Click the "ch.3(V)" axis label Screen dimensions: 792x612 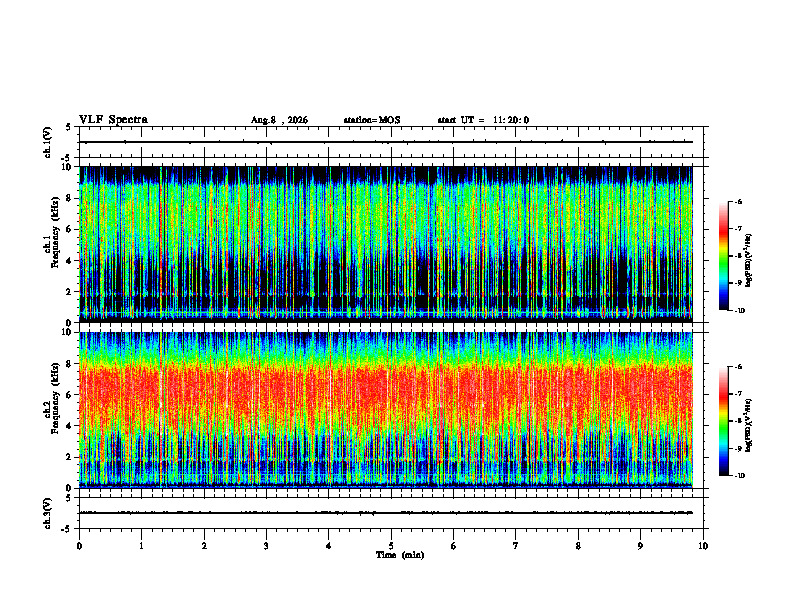48,513
